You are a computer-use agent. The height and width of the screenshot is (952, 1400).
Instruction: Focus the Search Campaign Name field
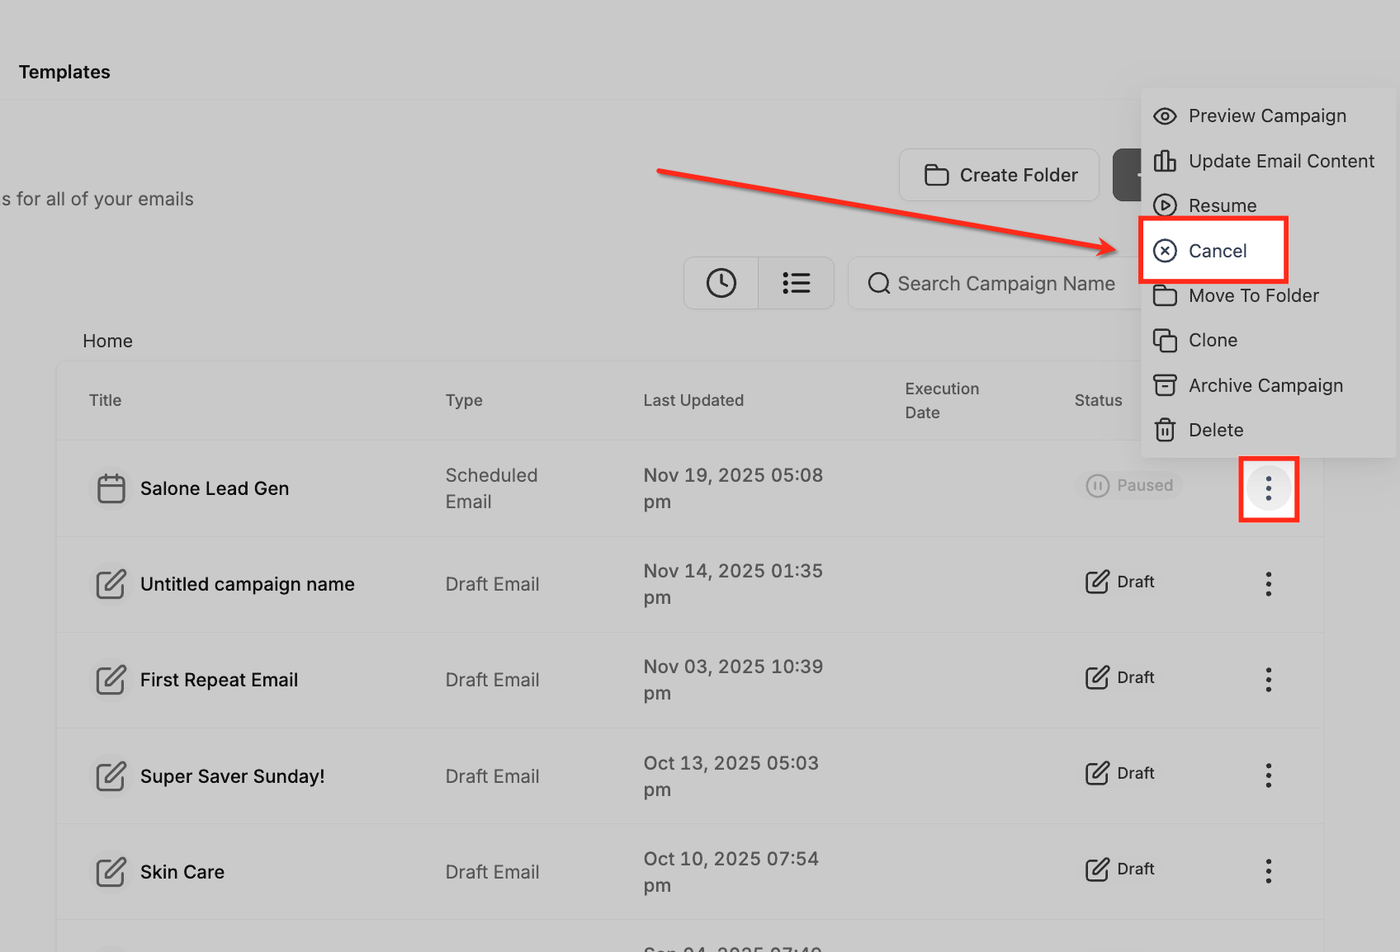point(995,283)
